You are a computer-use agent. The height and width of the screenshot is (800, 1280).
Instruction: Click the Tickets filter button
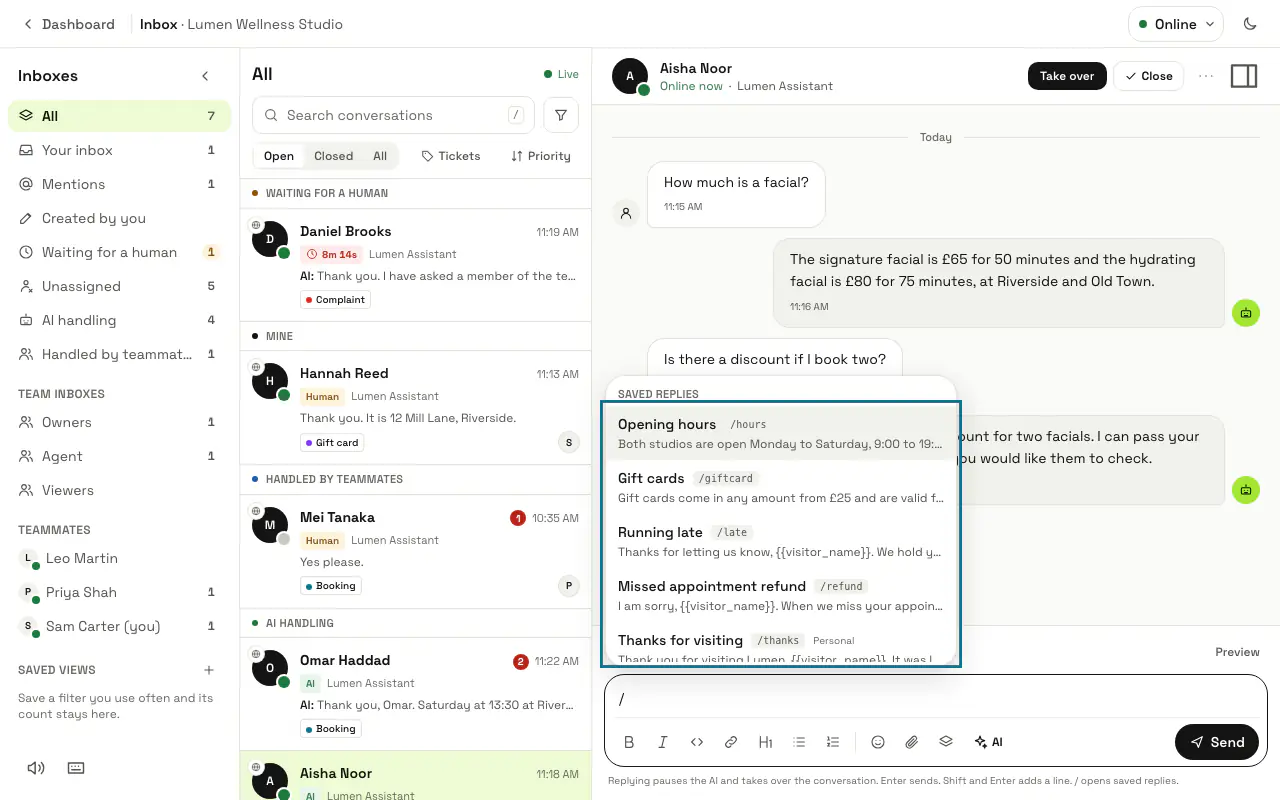point(451,156)
